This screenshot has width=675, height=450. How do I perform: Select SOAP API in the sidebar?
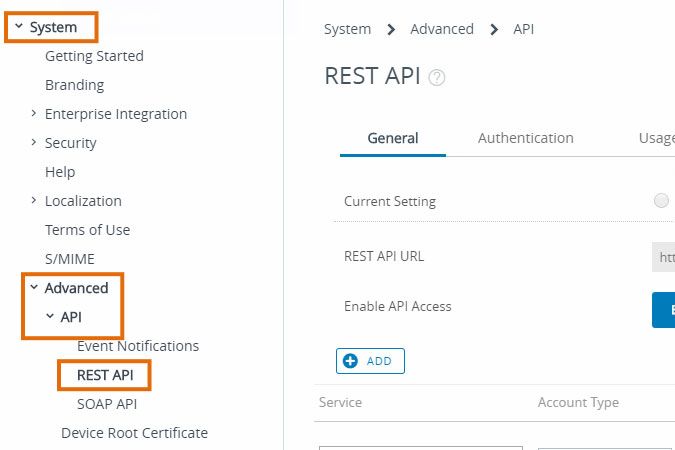pyautogui.click(x=107, y=404)
